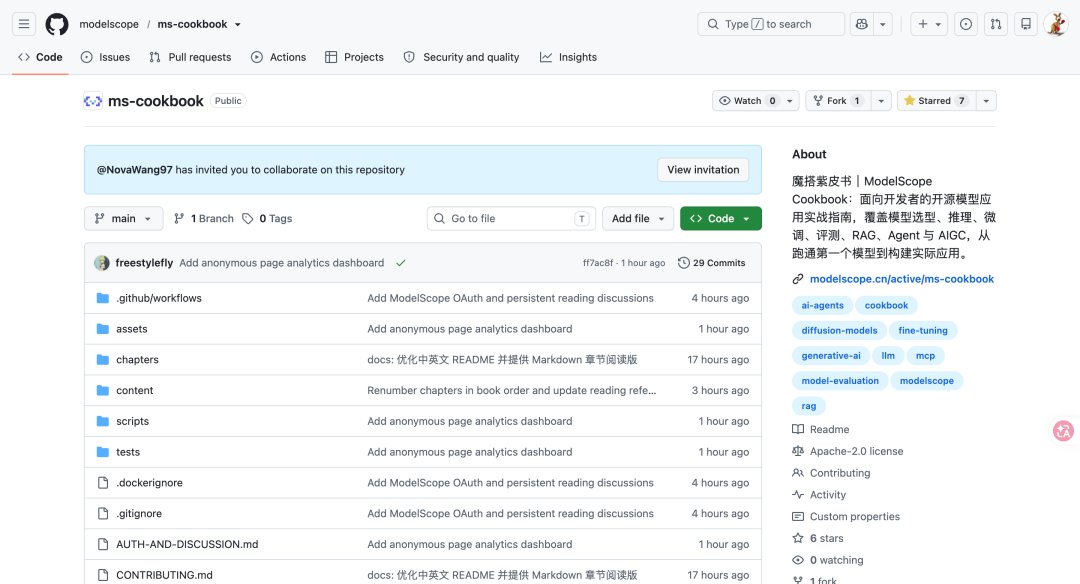1080x584 pixels.
Task: Open the .dockerignore file
Action: coord(149,483)
